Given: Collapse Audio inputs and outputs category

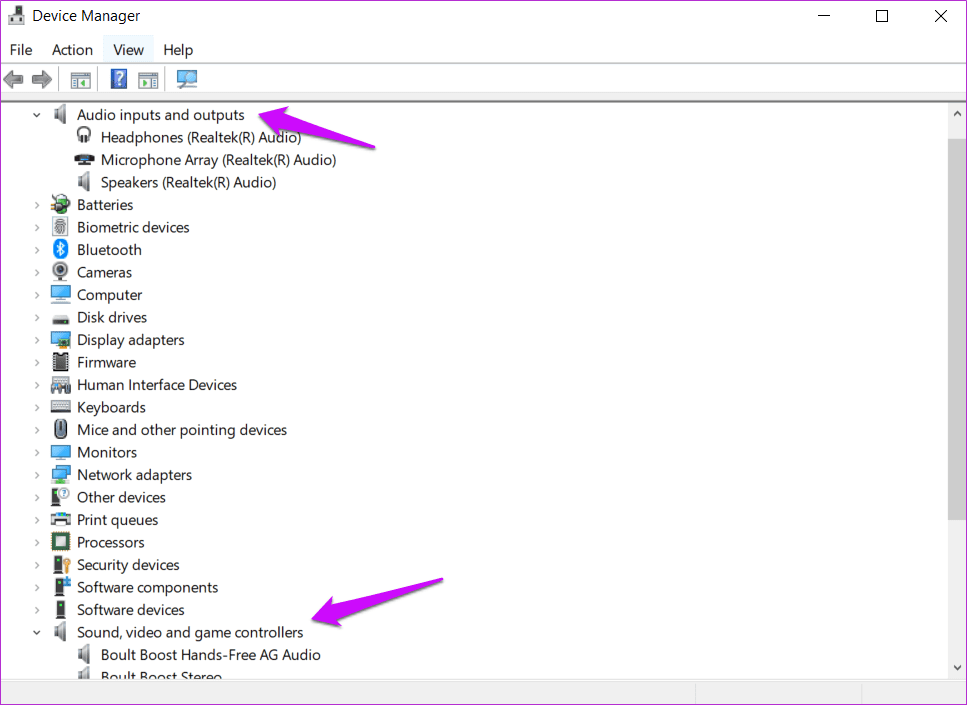Looking at the screenshot, I should (x=37, y=115).
